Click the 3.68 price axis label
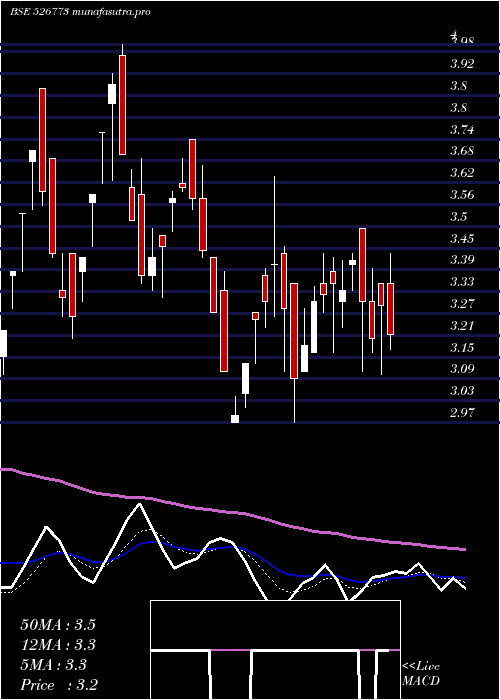 462,151
